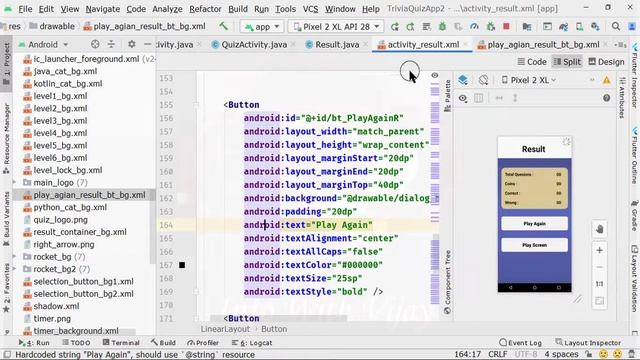Toggle the view options eye icon in preview
640x360 pixels.
click(463, 98)
